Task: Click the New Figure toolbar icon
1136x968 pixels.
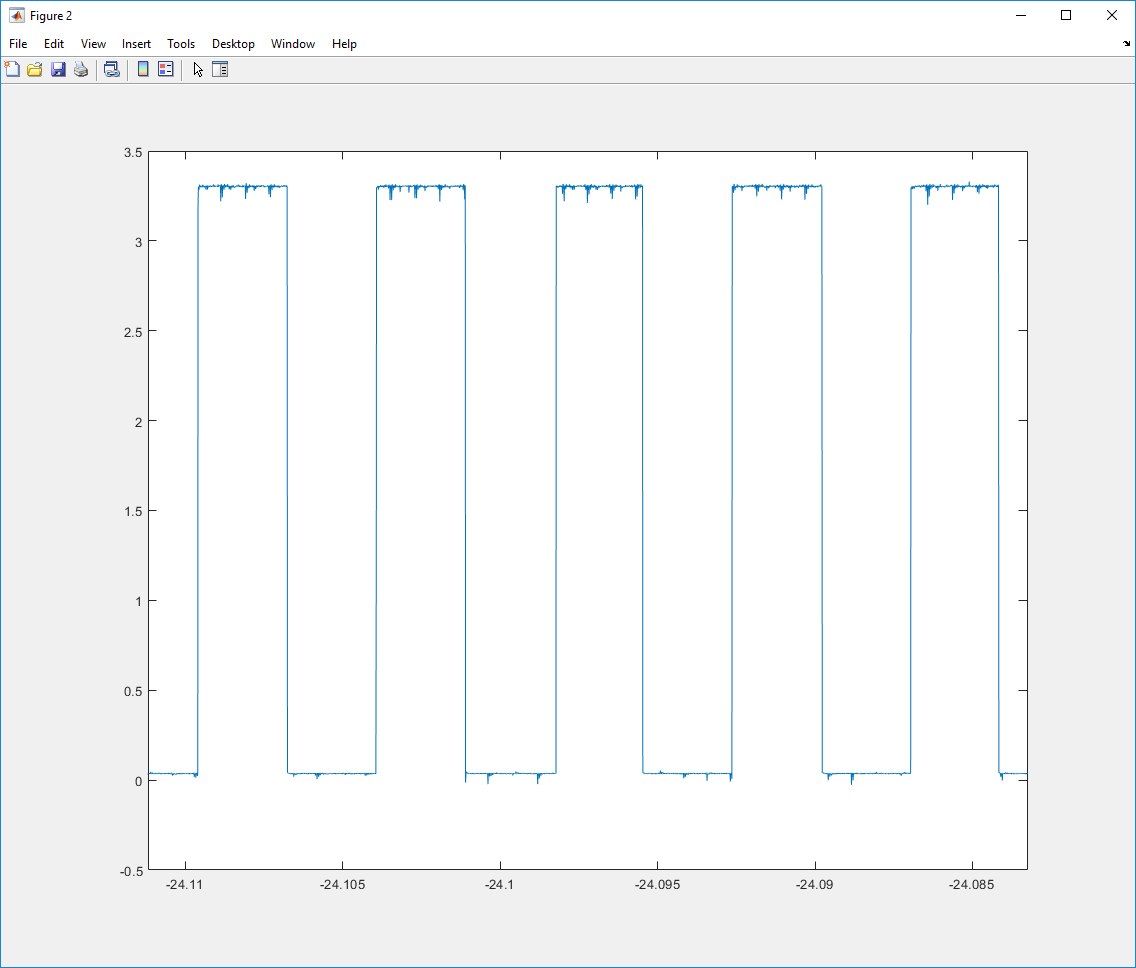Action: tap(12, 70)
